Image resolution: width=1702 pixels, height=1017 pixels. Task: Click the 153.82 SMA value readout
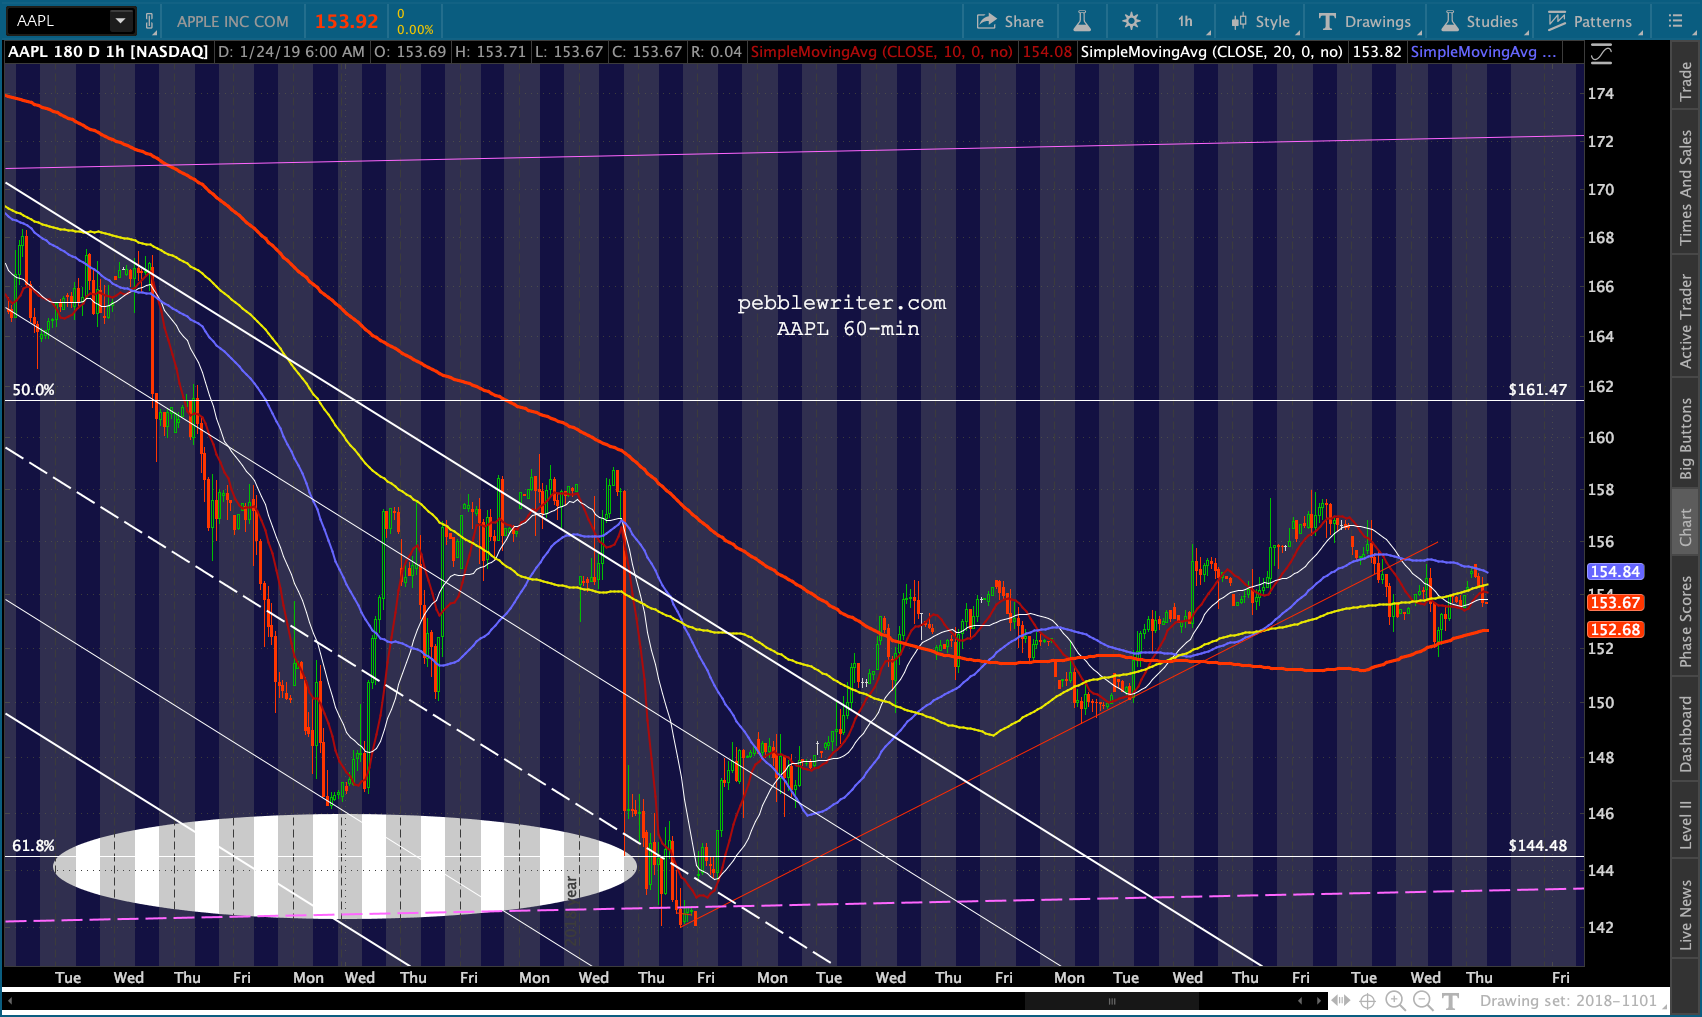coord(1377,52)
